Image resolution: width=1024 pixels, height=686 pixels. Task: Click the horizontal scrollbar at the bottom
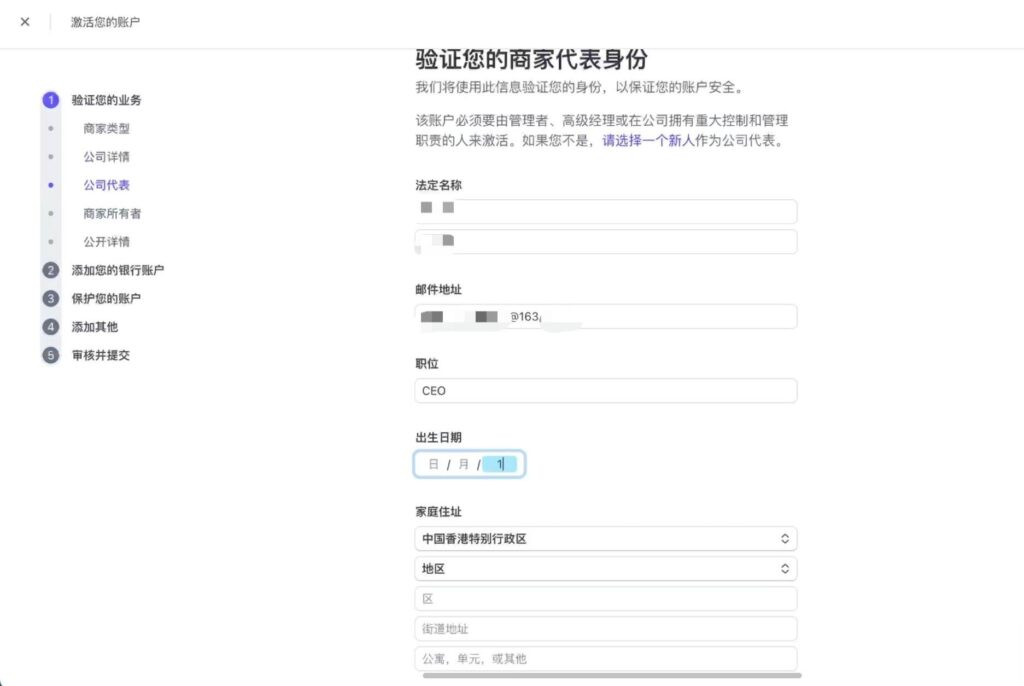click(611, 676)
